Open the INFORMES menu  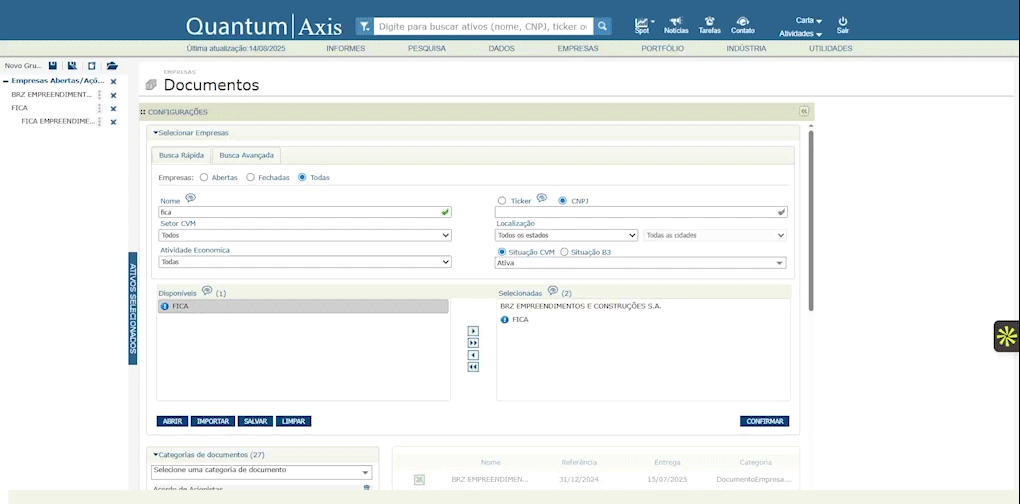tap(345, 49)
